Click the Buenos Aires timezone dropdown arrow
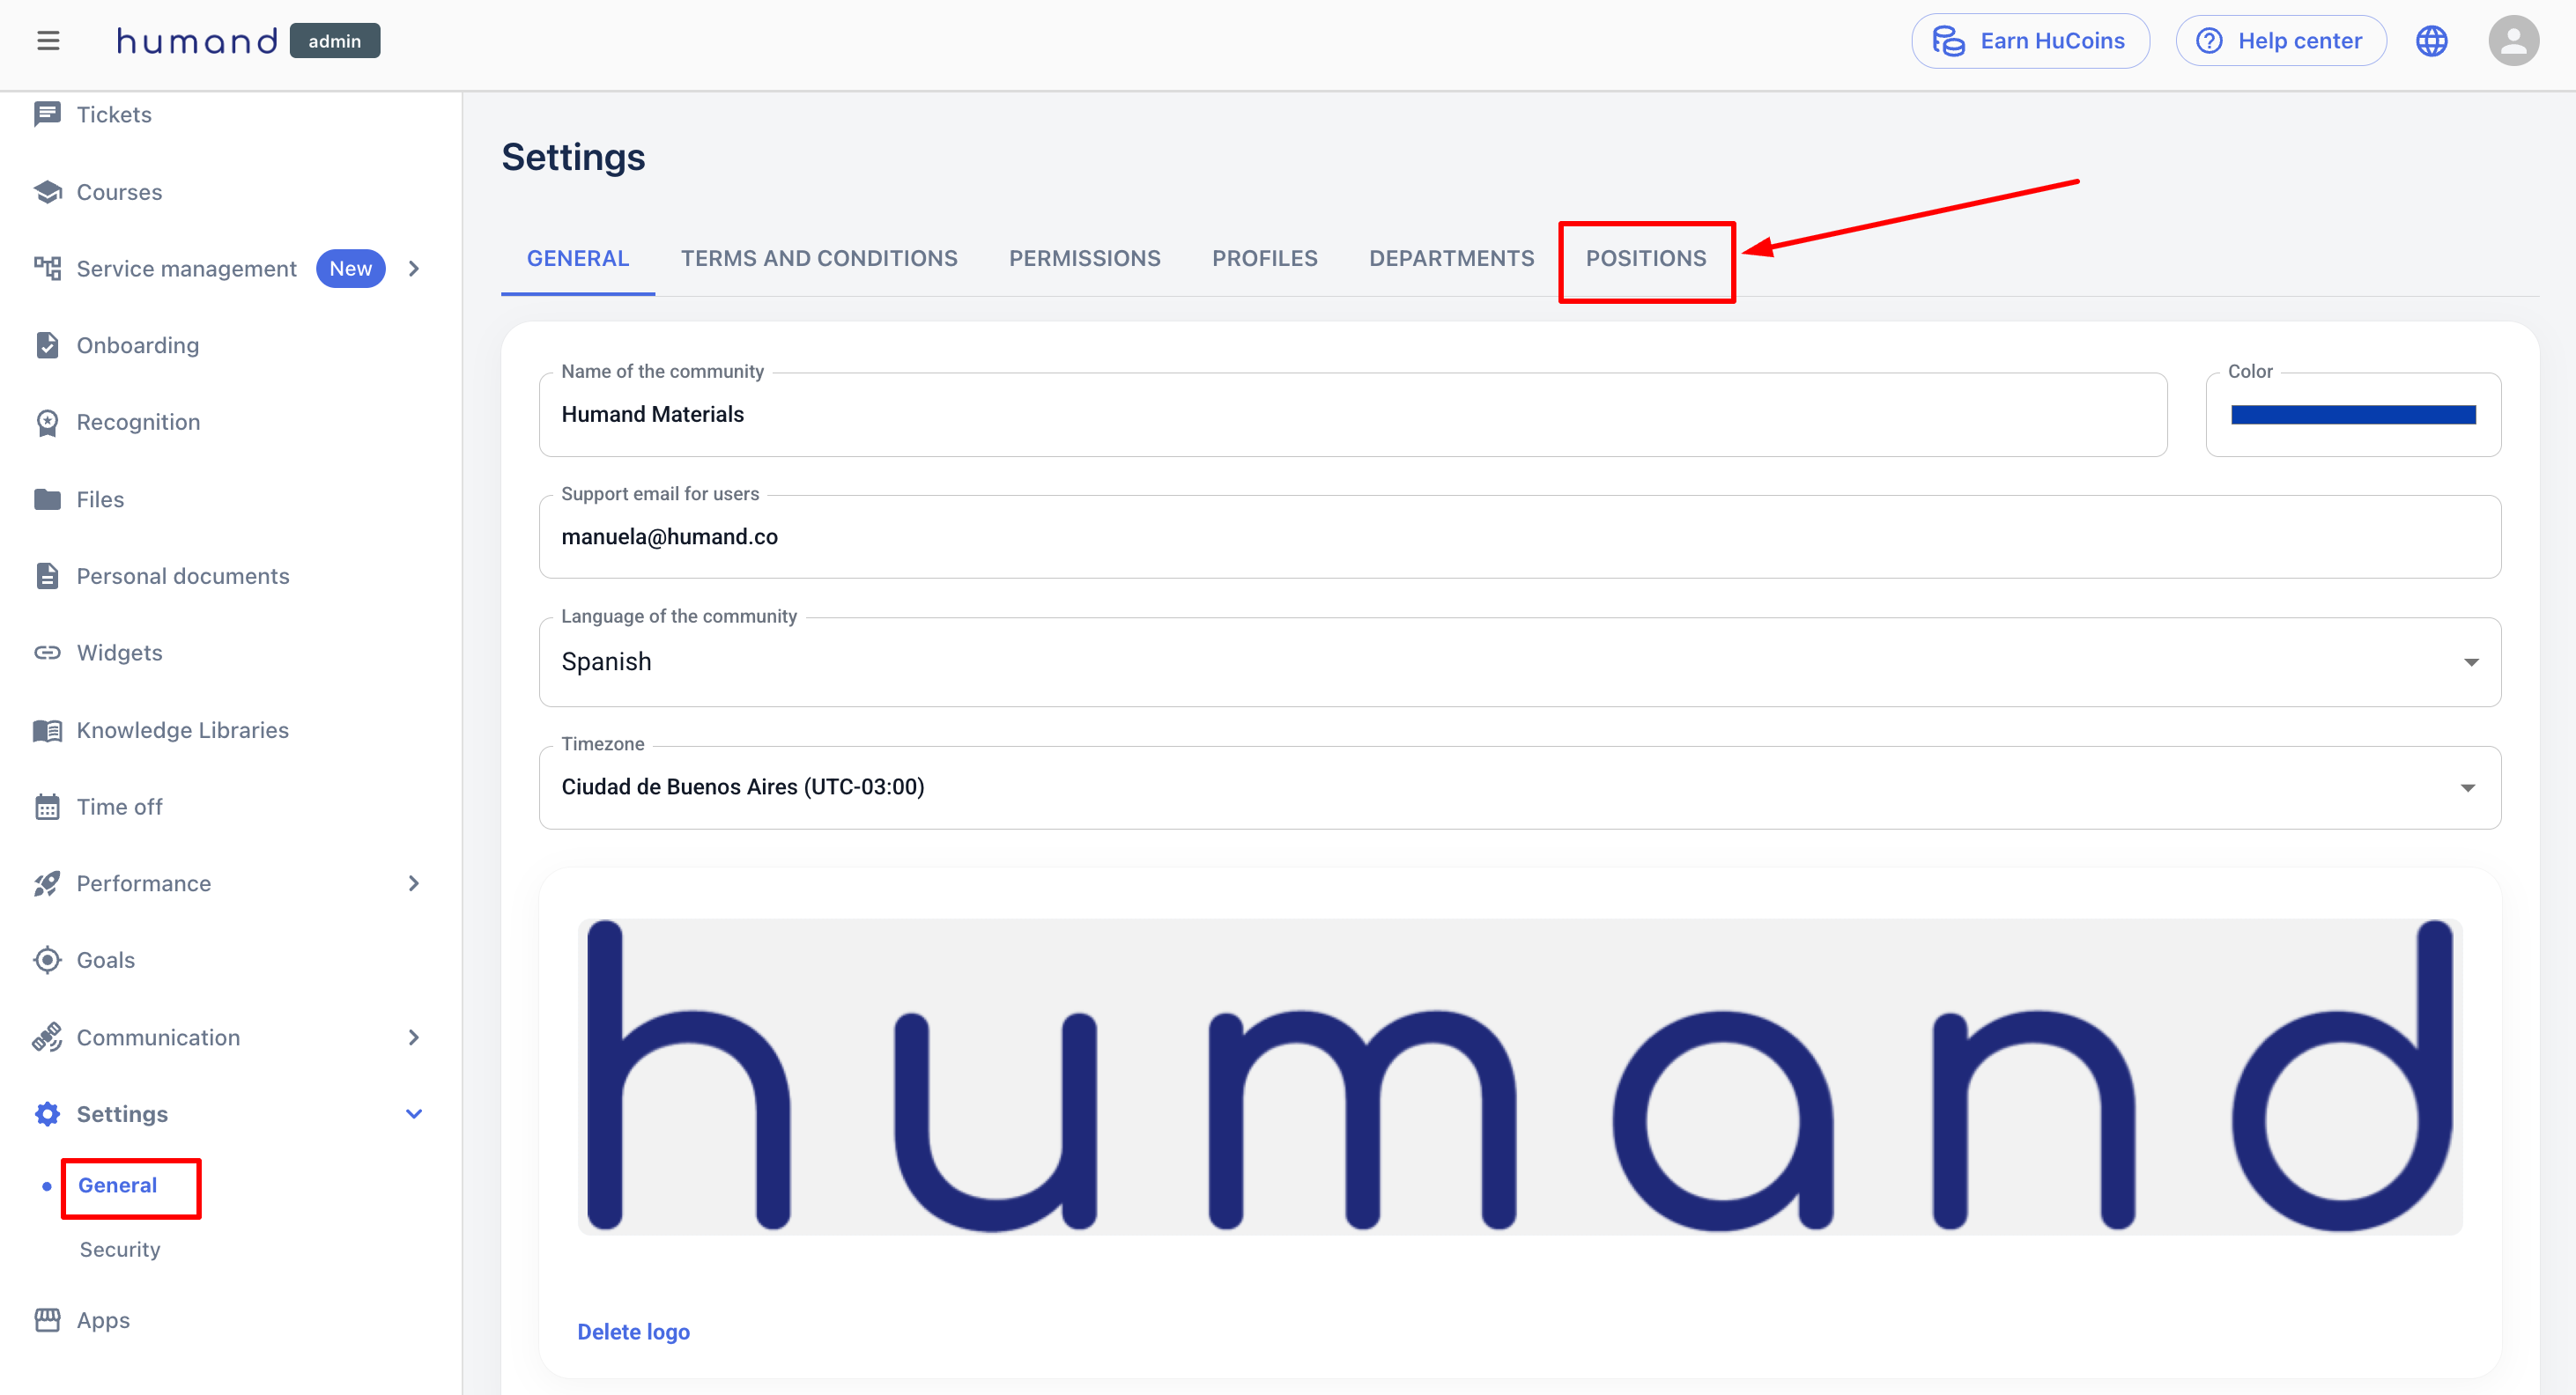 pyautogui.click(x=2468, y=788)
